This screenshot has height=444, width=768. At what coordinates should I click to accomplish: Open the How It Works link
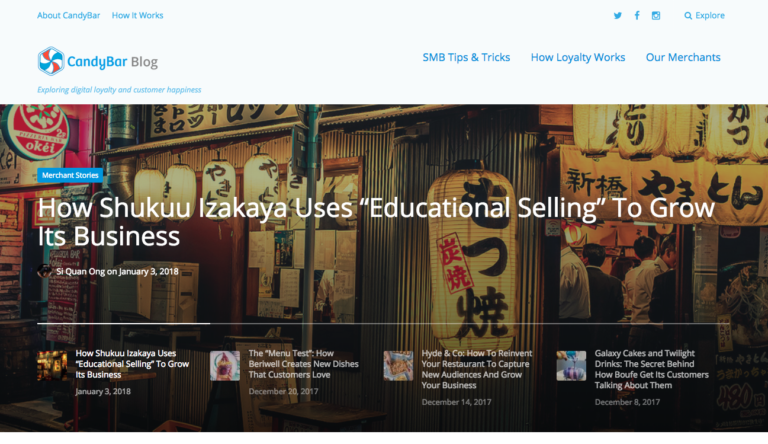pos(138,16)
